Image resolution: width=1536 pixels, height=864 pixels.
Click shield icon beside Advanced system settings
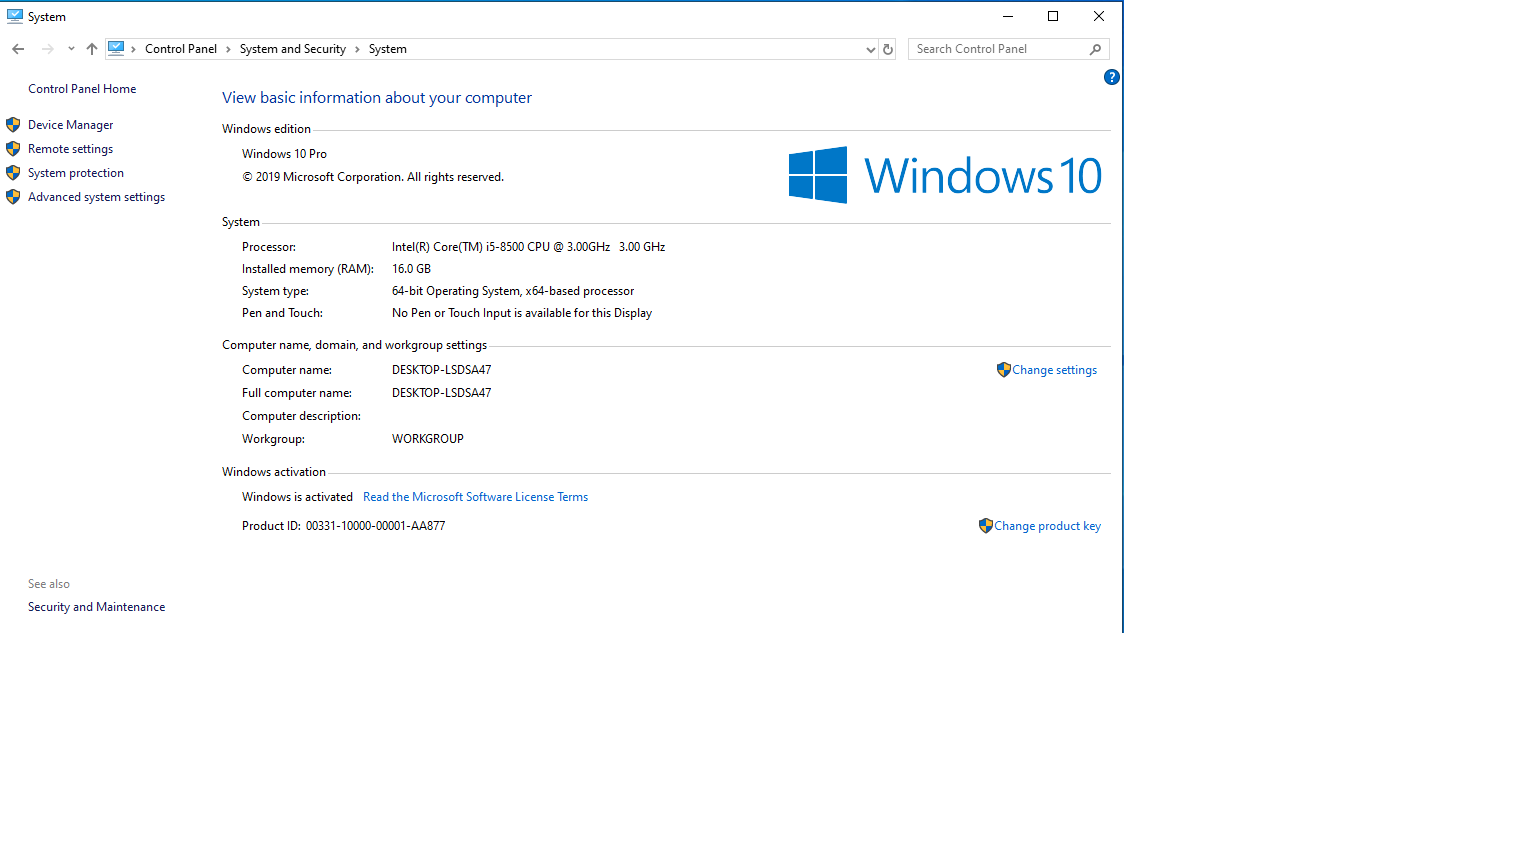pos(13,197)
